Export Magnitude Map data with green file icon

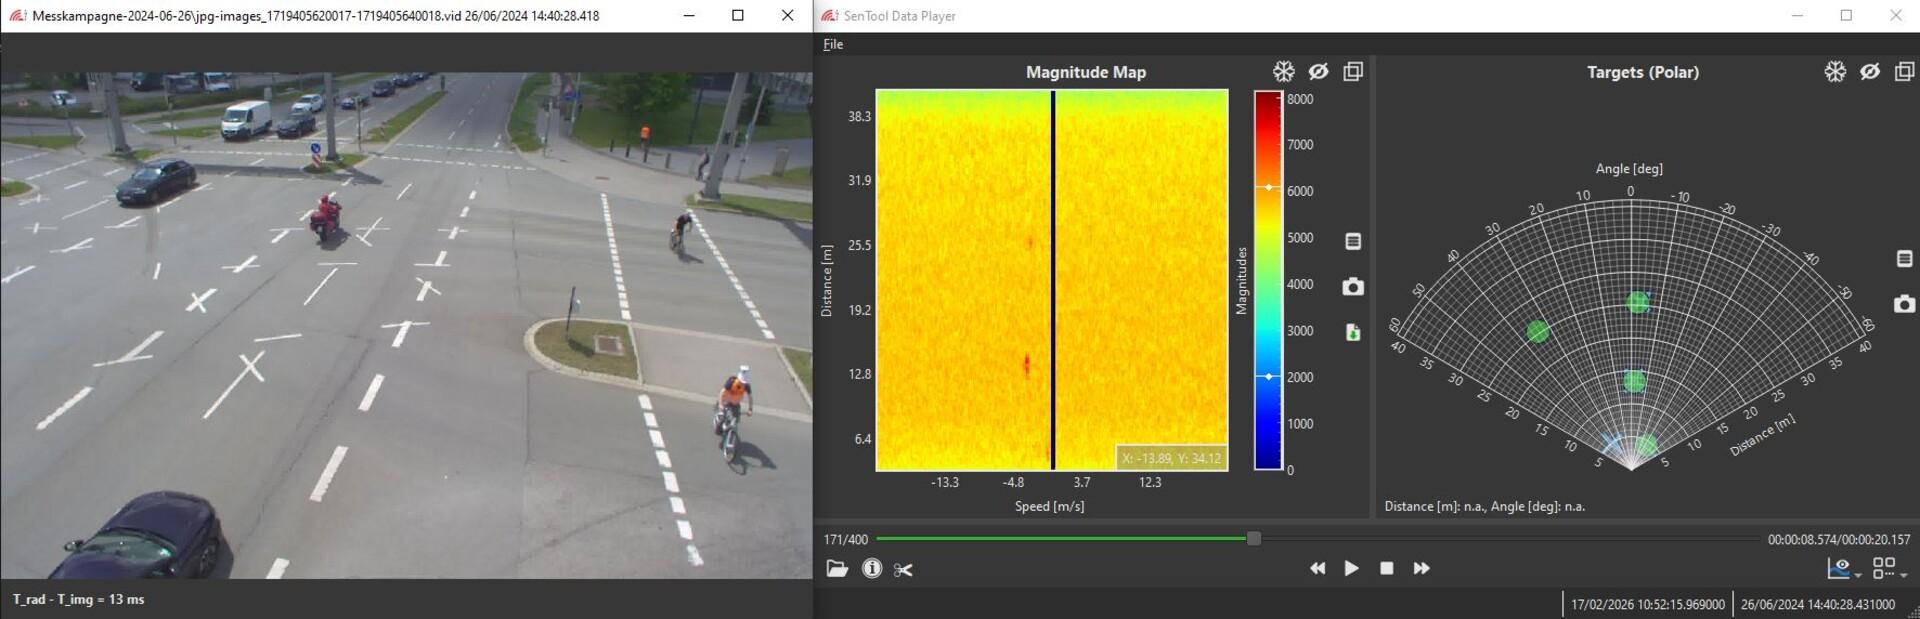[x=1353, y=332]
